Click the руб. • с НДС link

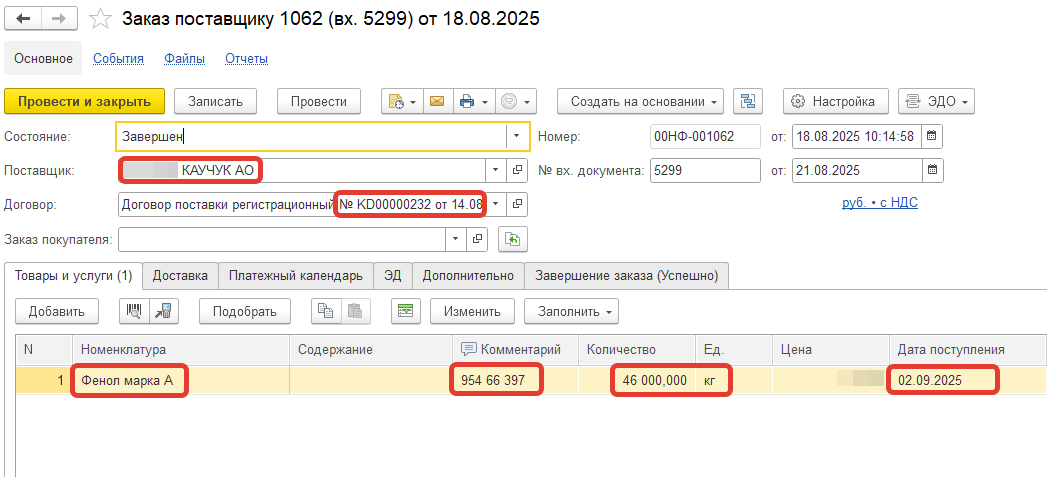879,203
